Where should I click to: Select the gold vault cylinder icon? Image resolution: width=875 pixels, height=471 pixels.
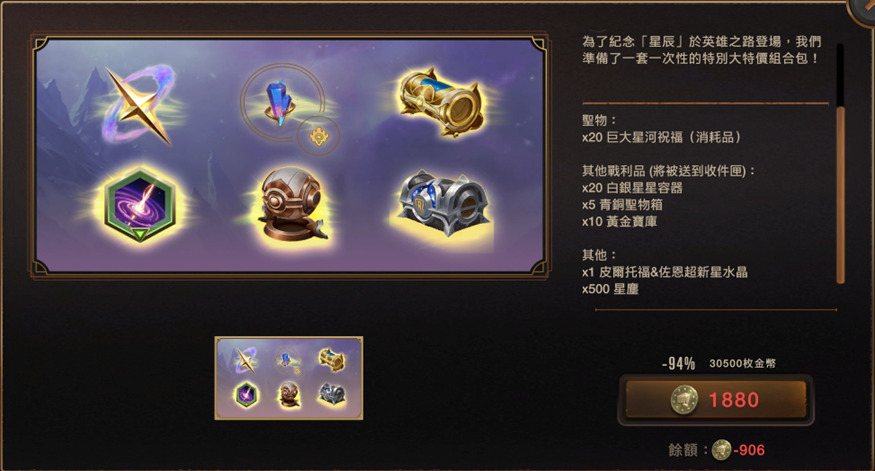tap(441, 102)
